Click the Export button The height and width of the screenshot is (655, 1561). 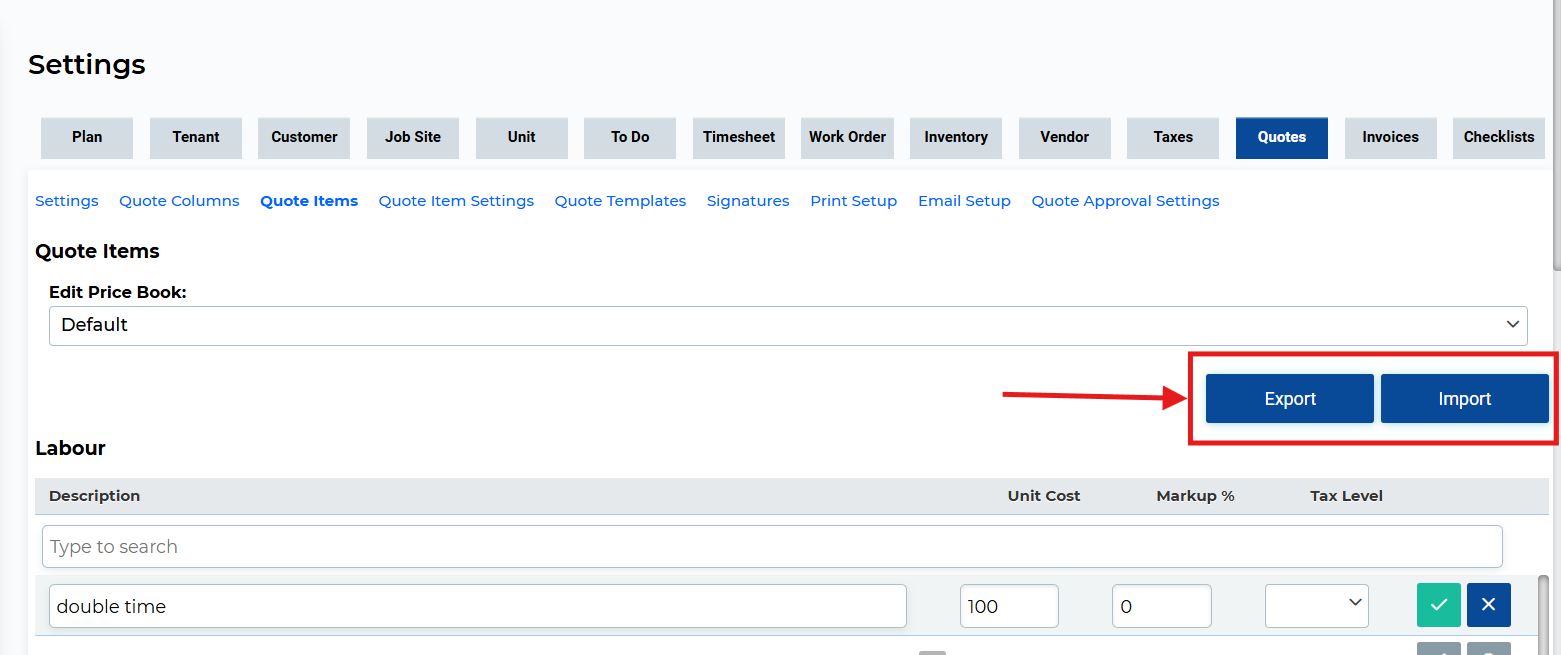[x=1289, y=399]
